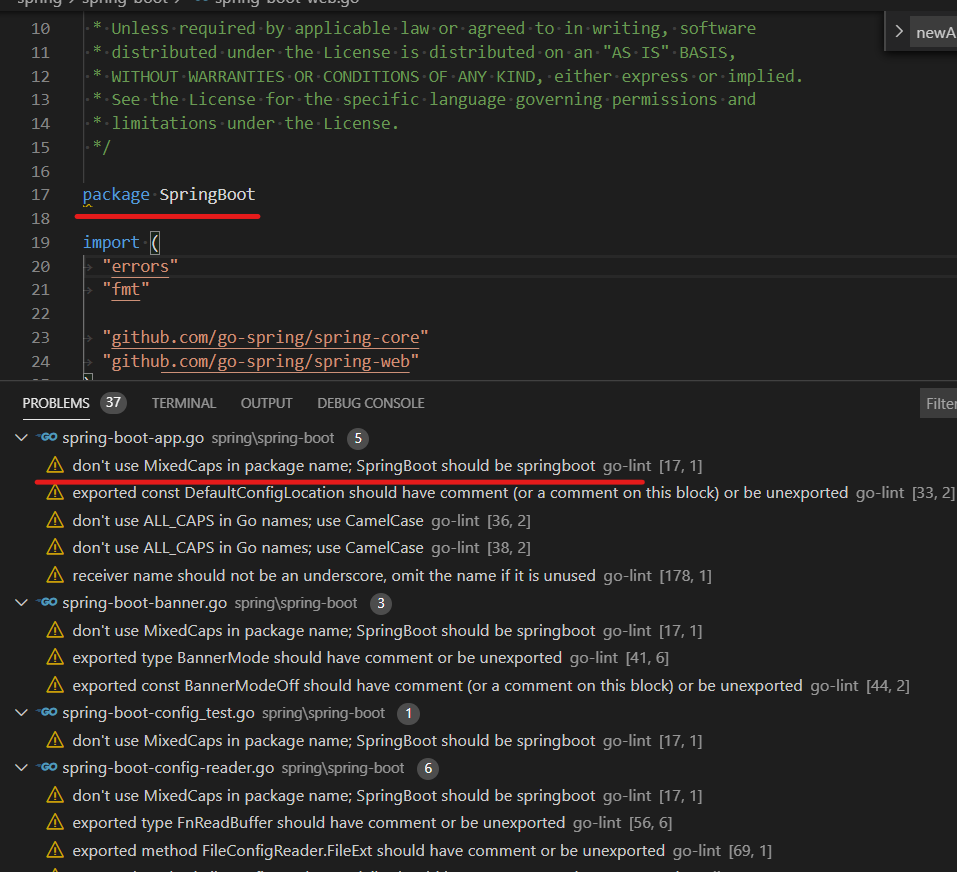The height and width of the screenshot is (872, 957).
Task: Follow the github.com/go-spring/spring-core import link
Action: pos(265,337)
